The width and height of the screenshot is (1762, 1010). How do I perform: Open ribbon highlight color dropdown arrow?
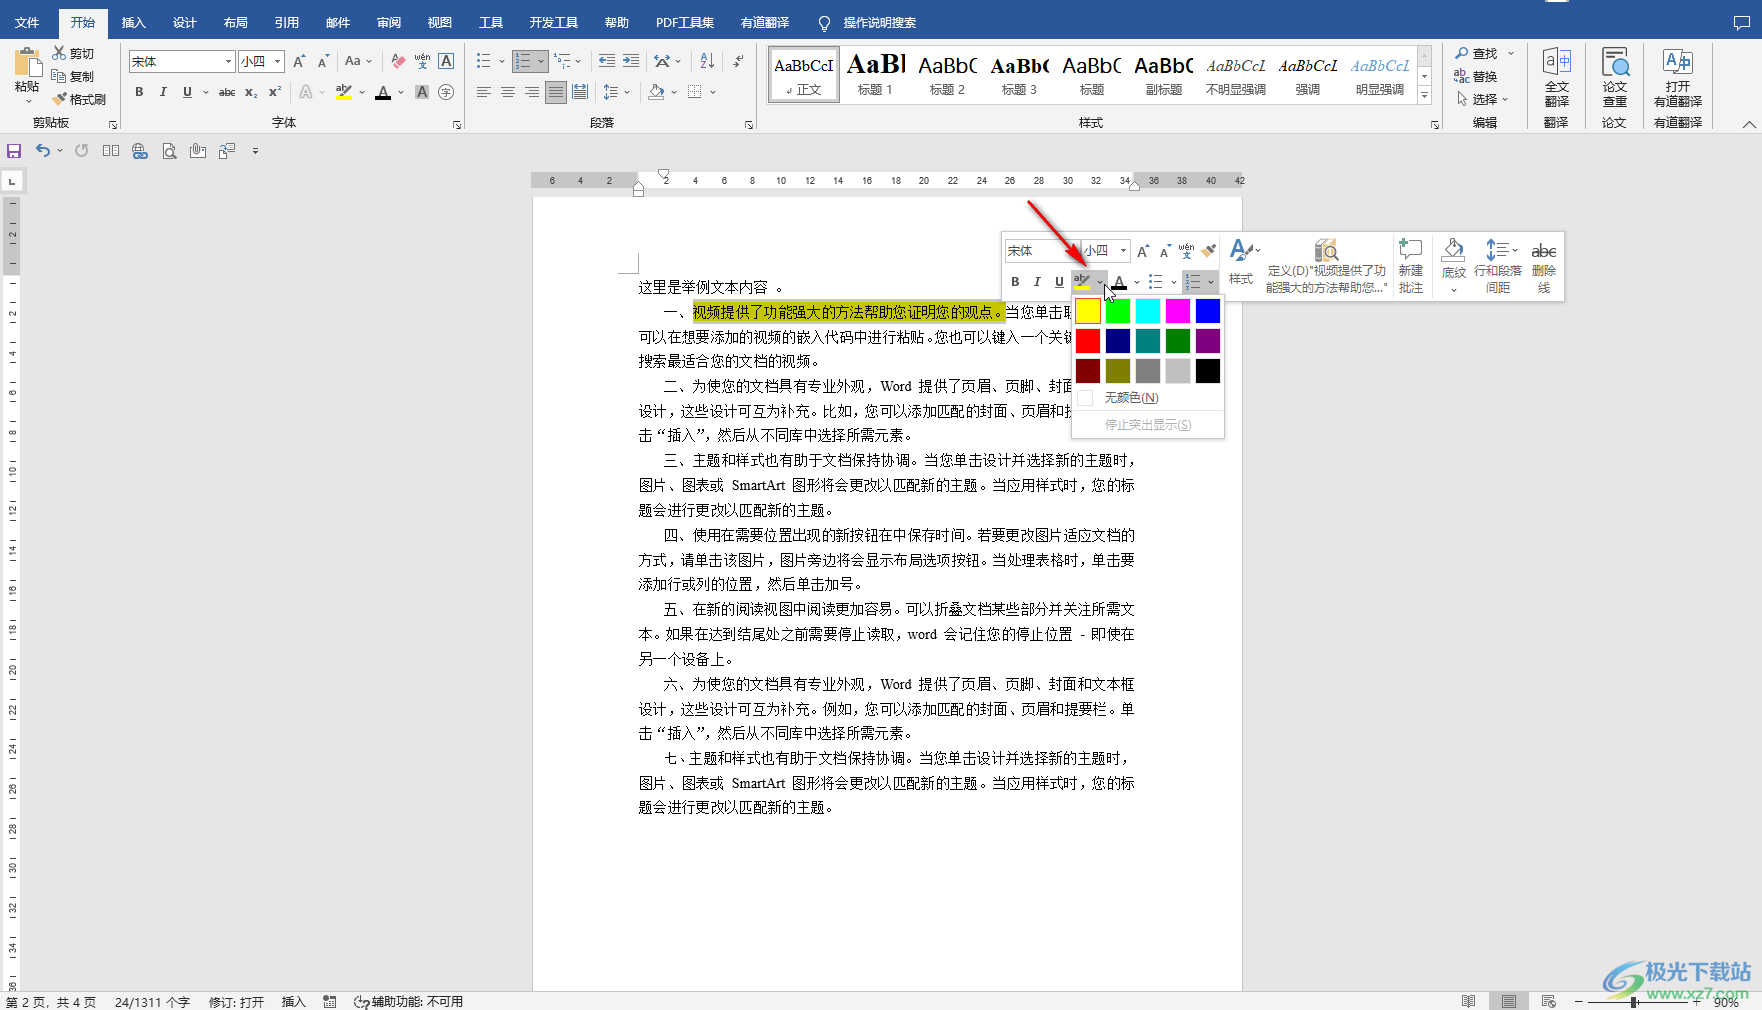point(362,93)
